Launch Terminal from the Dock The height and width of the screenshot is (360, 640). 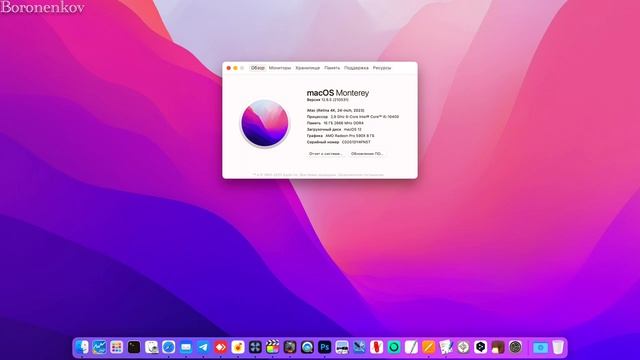[x=134, y=347]
